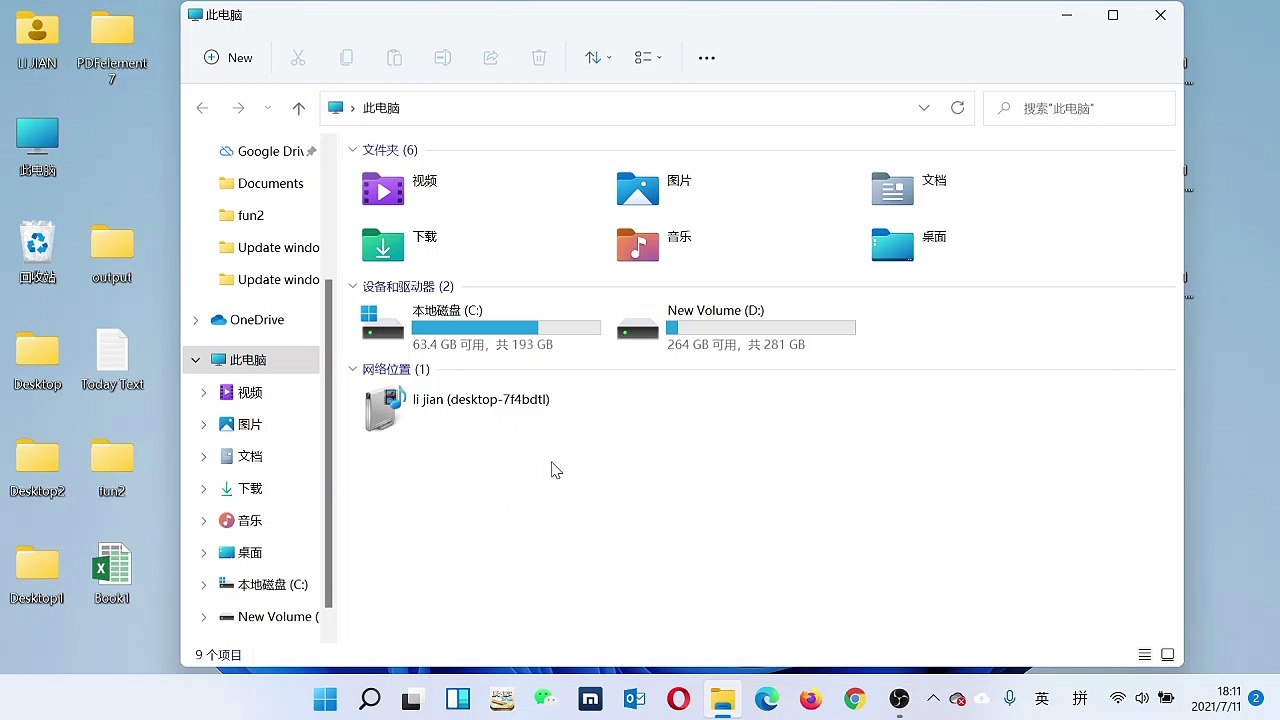Open the Sort options dropdown

(598, 58)
